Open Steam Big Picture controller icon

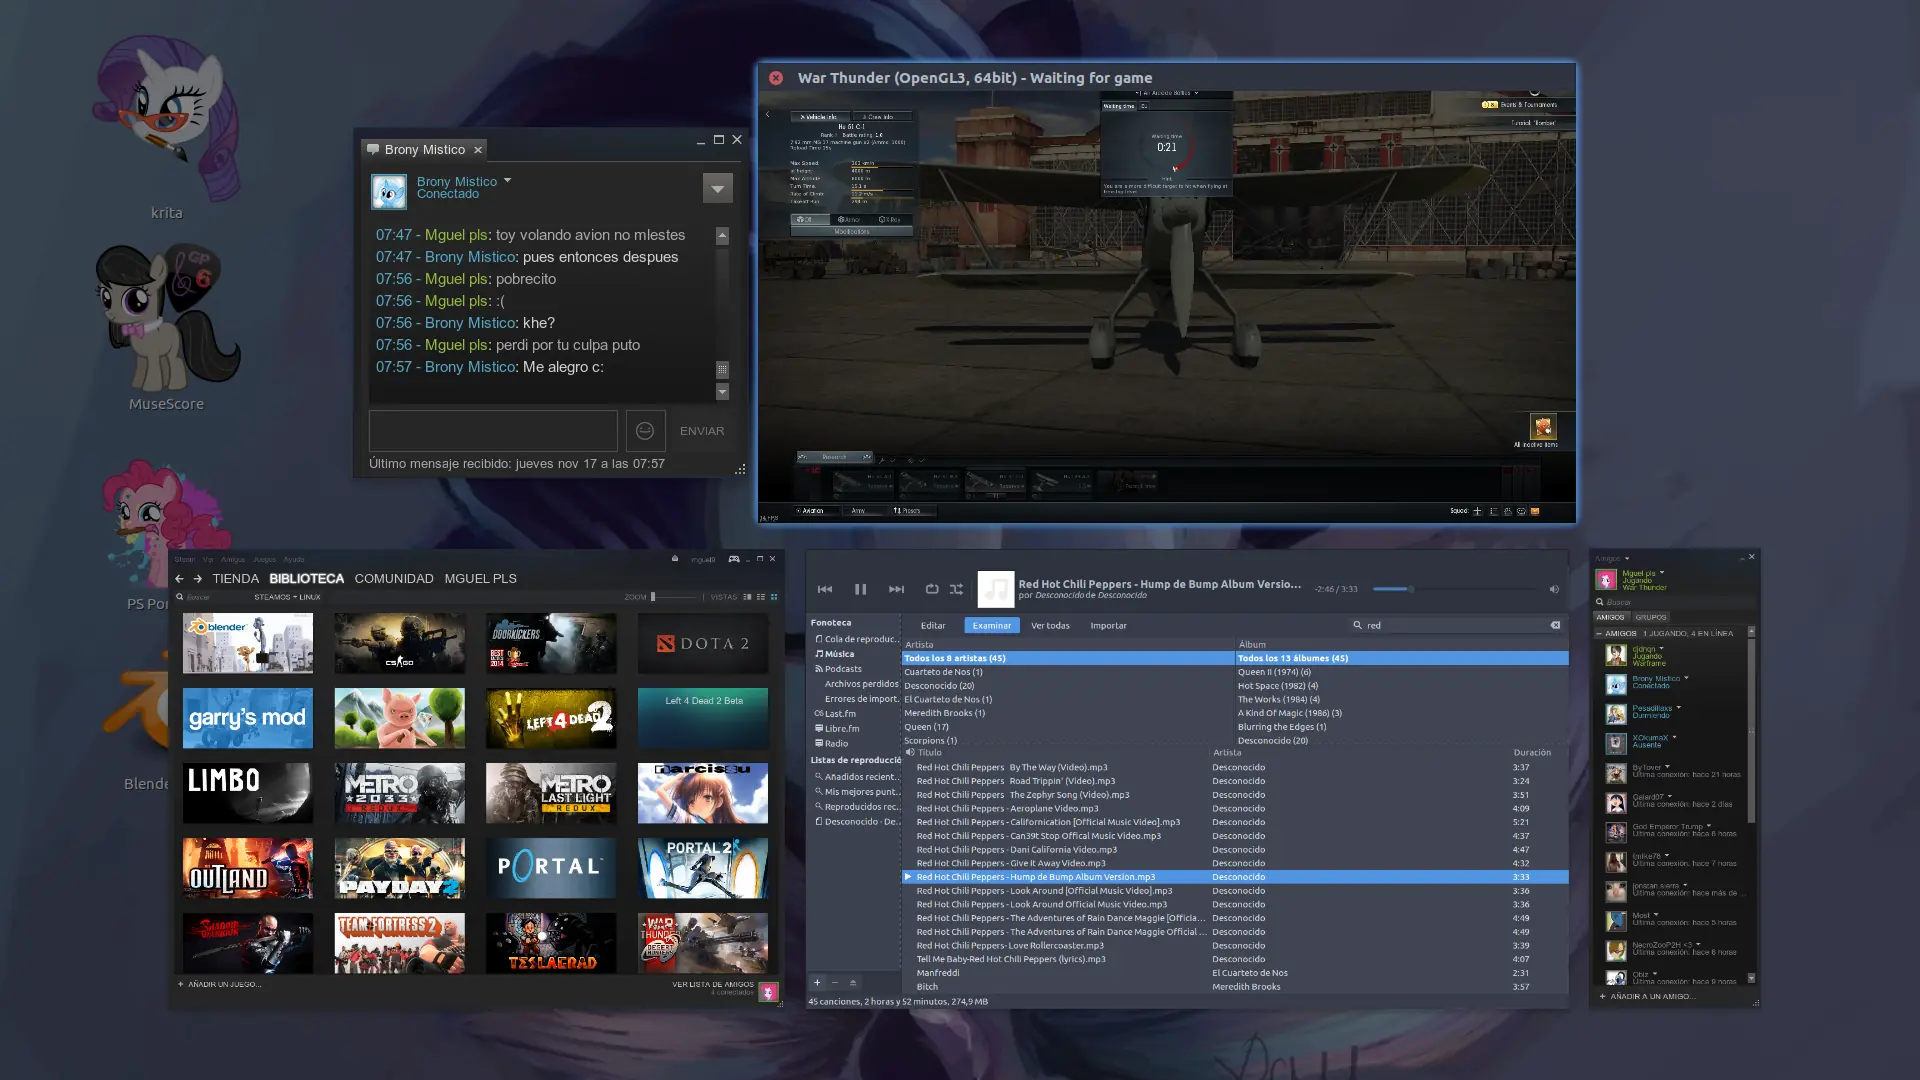coord(734,559)
